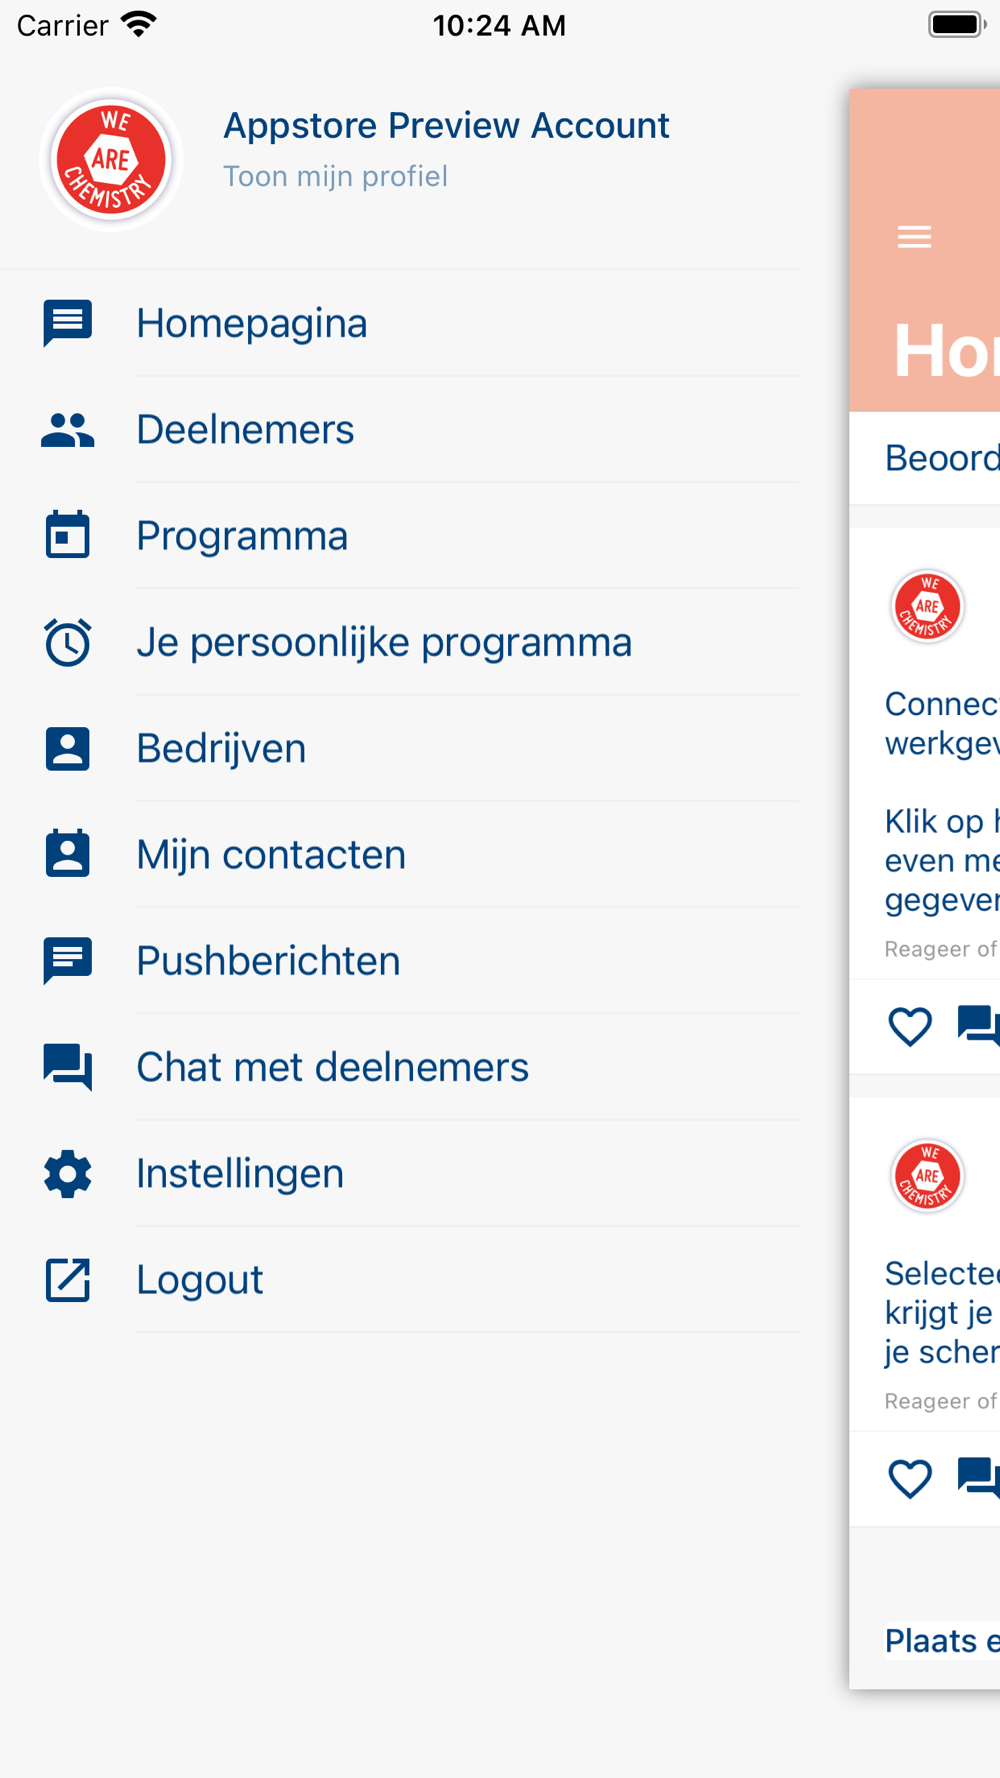Tap the Toon mijn profiel link
The image size is (1000, 1778).
pyautogui.click(x=335, y=177)
